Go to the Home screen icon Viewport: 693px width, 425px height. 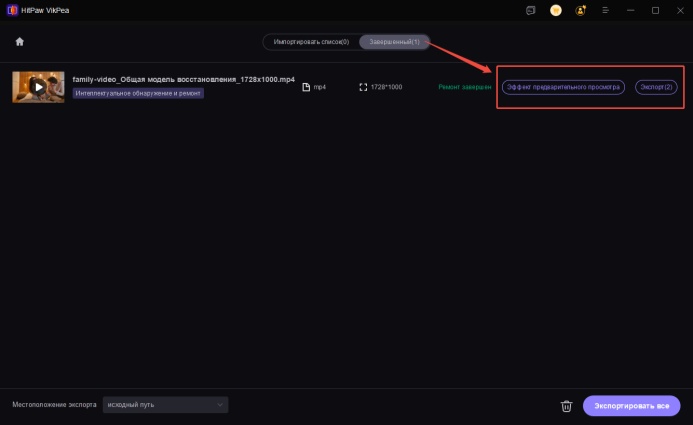tap(19, 42)
